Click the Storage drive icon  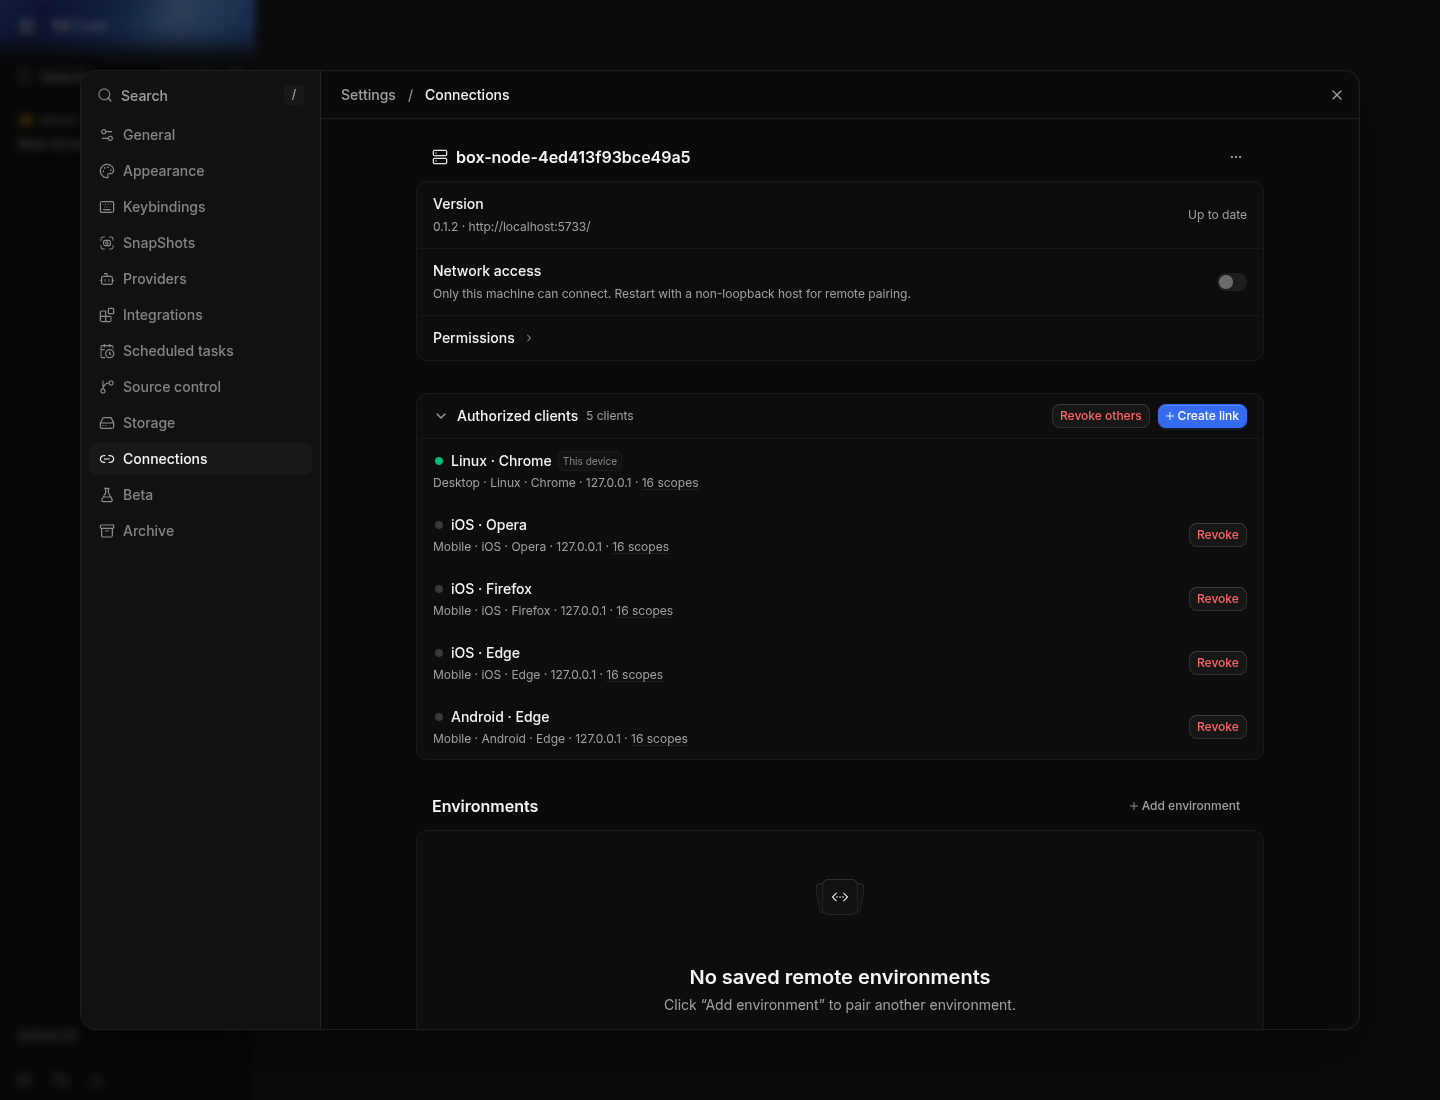107,423
